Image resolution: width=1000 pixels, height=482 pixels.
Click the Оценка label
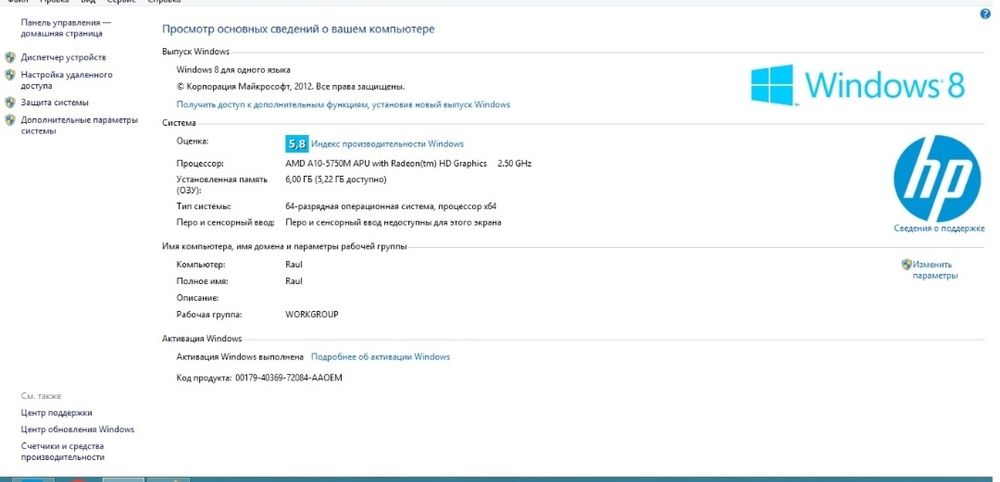pyautogui.click(x=193, y=141)
